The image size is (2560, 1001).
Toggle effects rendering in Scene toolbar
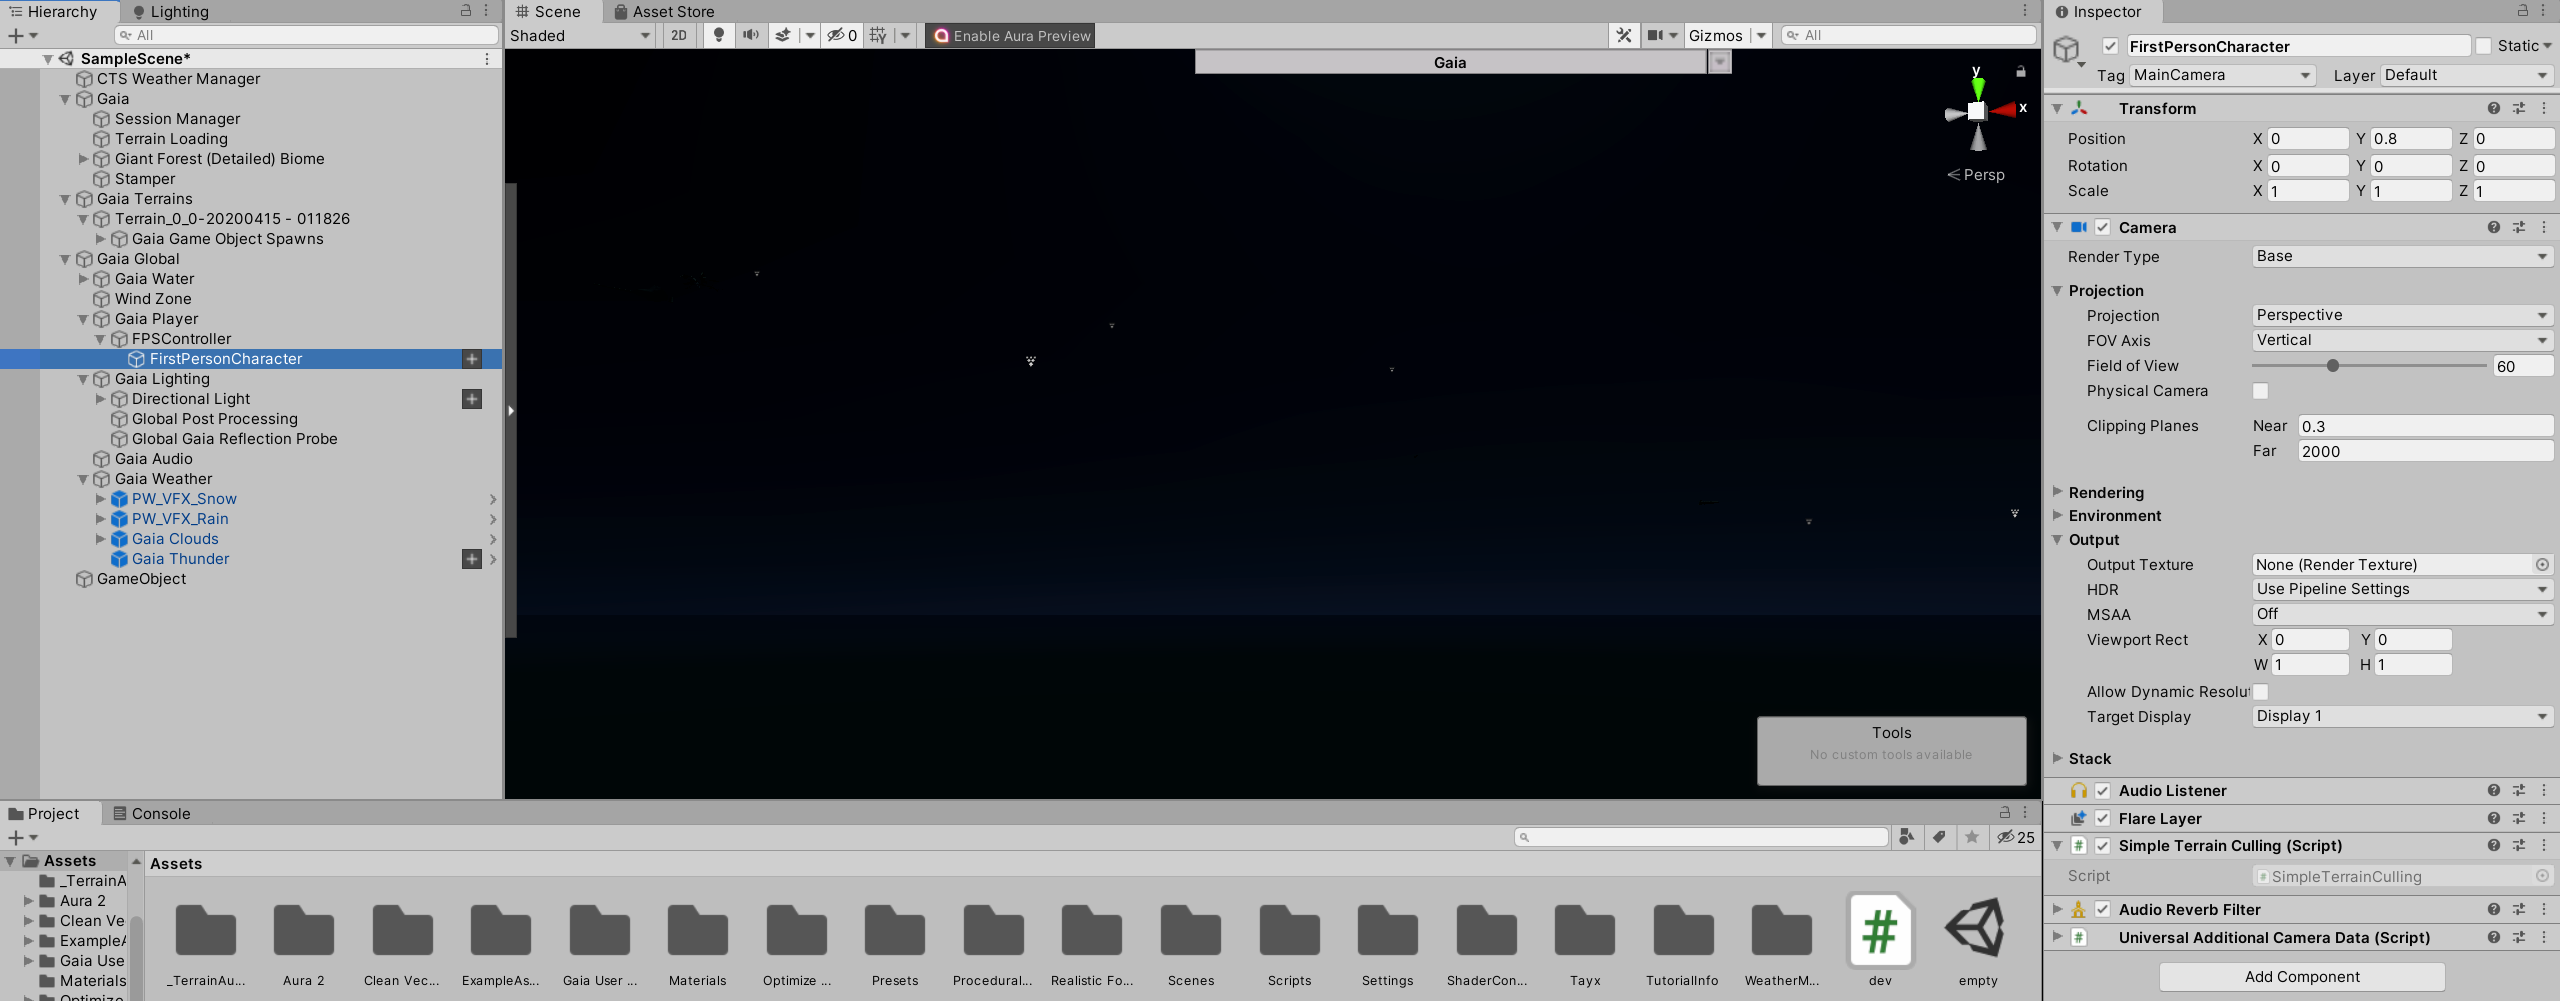click(x=781, y=35)
